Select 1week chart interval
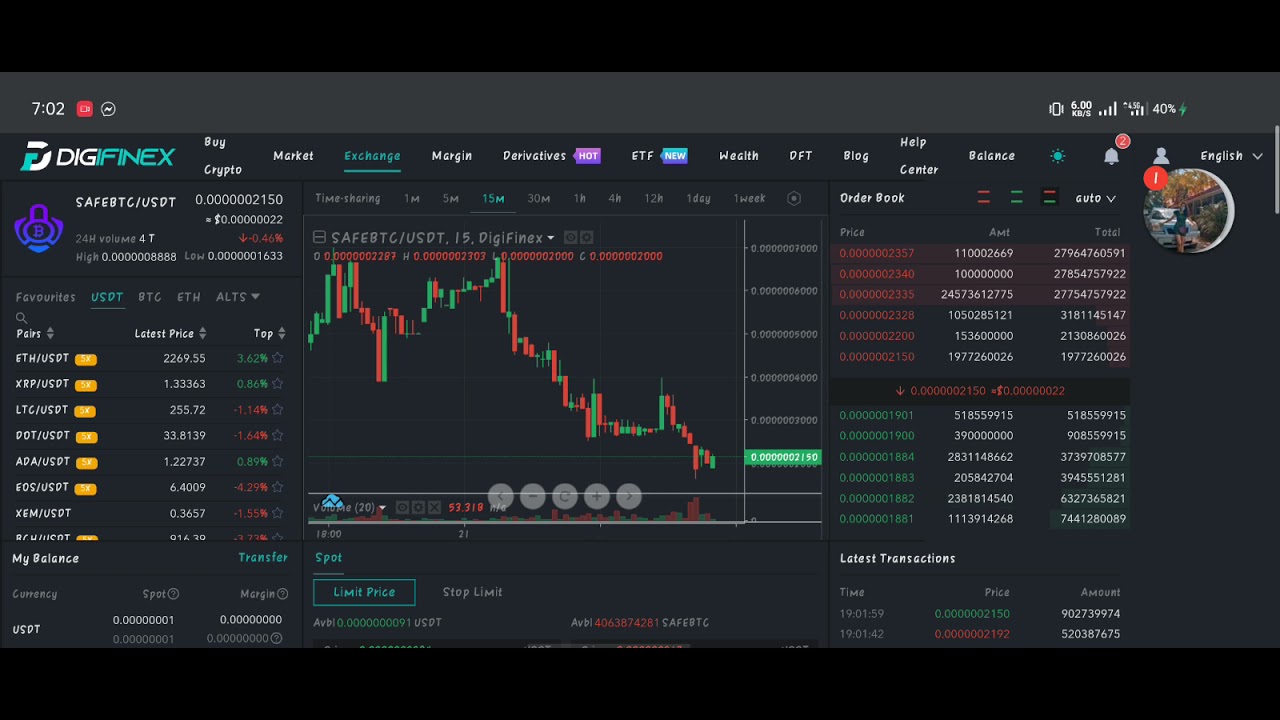The image size is (1280, 720). (x=750, y=198)
